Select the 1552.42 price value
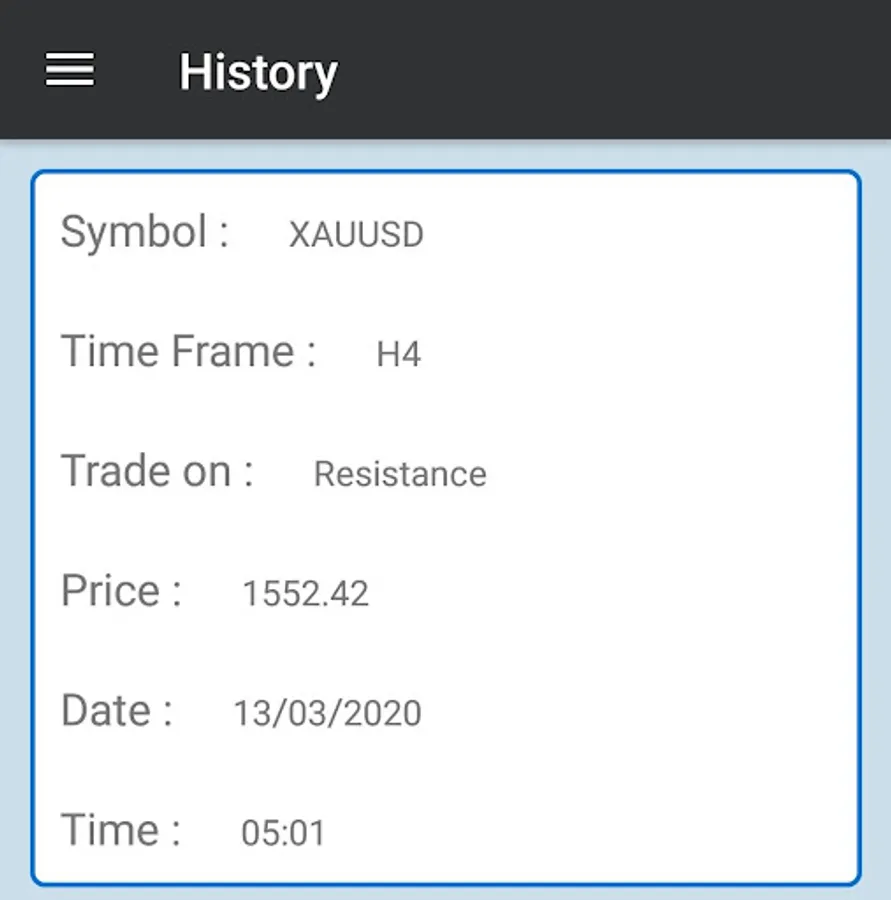This screenshot has width=891, height=900. [x=305, y=594]
